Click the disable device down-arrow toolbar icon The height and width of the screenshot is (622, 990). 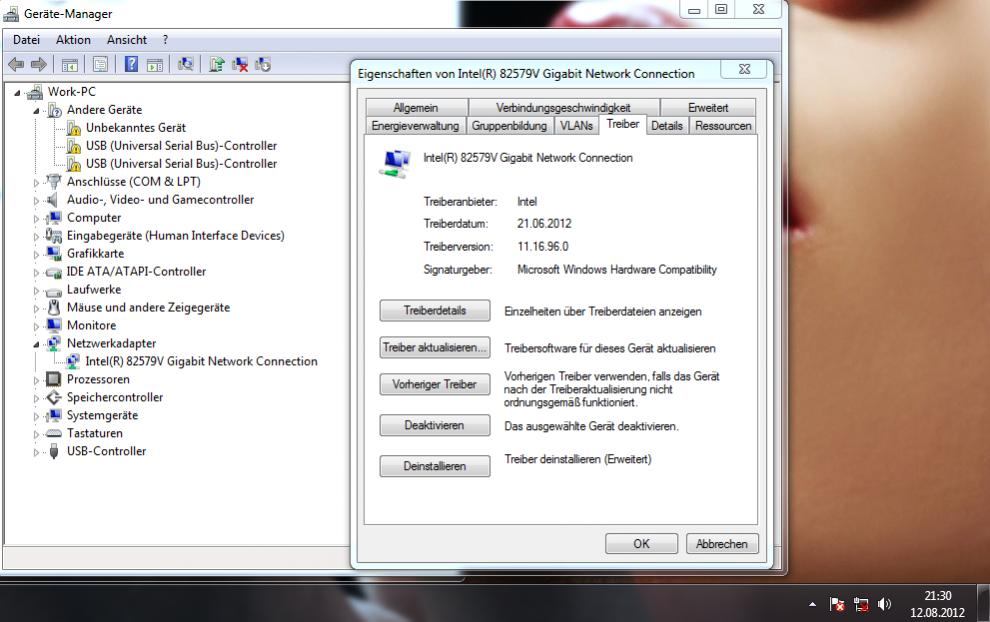pos(263,64)
